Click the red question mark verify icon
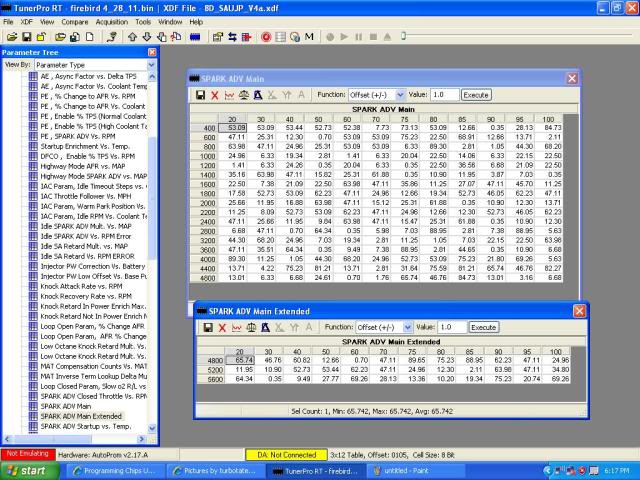 pyautogui.click(x=176, y=37)
